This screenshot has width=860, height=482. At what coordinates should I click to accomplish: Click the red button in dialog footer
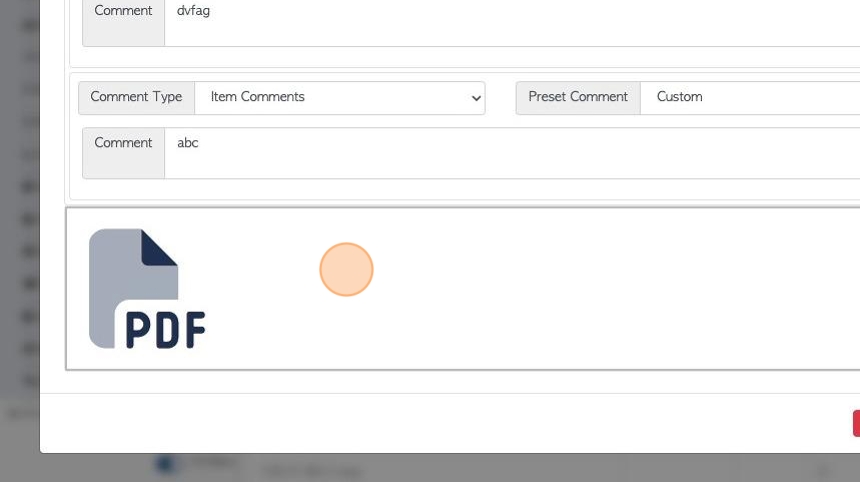856,423
